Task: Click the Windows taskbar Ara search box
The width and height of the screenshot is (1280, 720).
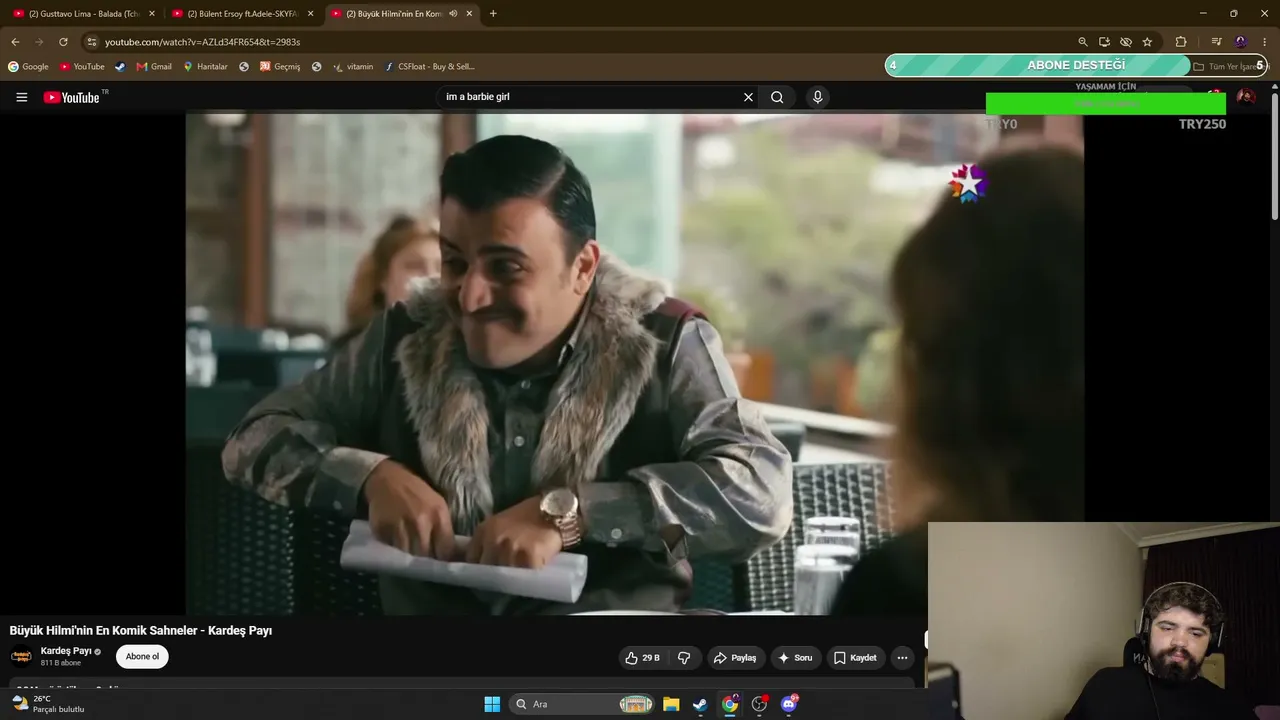Action: click(582, 704)
